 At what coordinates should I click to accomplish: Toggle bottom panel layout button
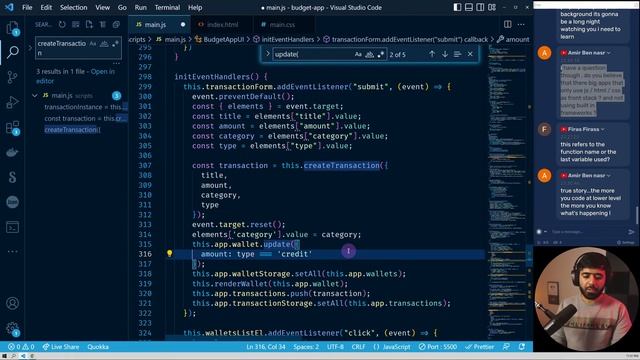pos(469,7)
